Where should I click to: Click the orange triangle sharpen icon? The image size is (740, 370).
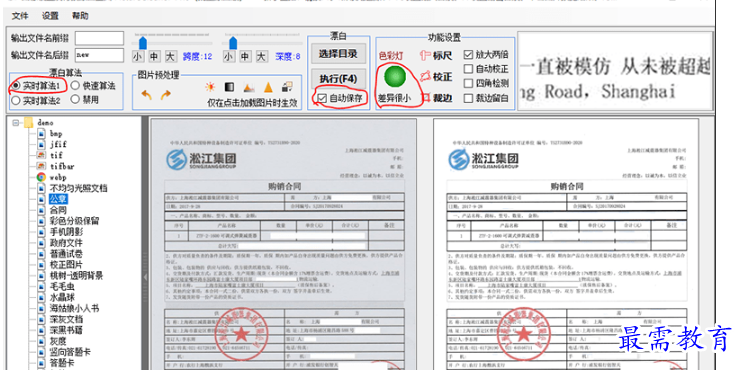coord(268,87)
